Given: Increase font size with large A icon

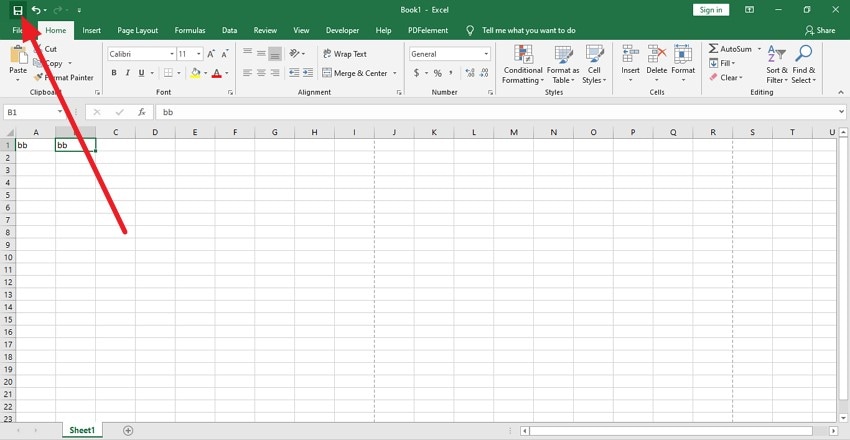Looking at the screenshot, I should point(211,54).
